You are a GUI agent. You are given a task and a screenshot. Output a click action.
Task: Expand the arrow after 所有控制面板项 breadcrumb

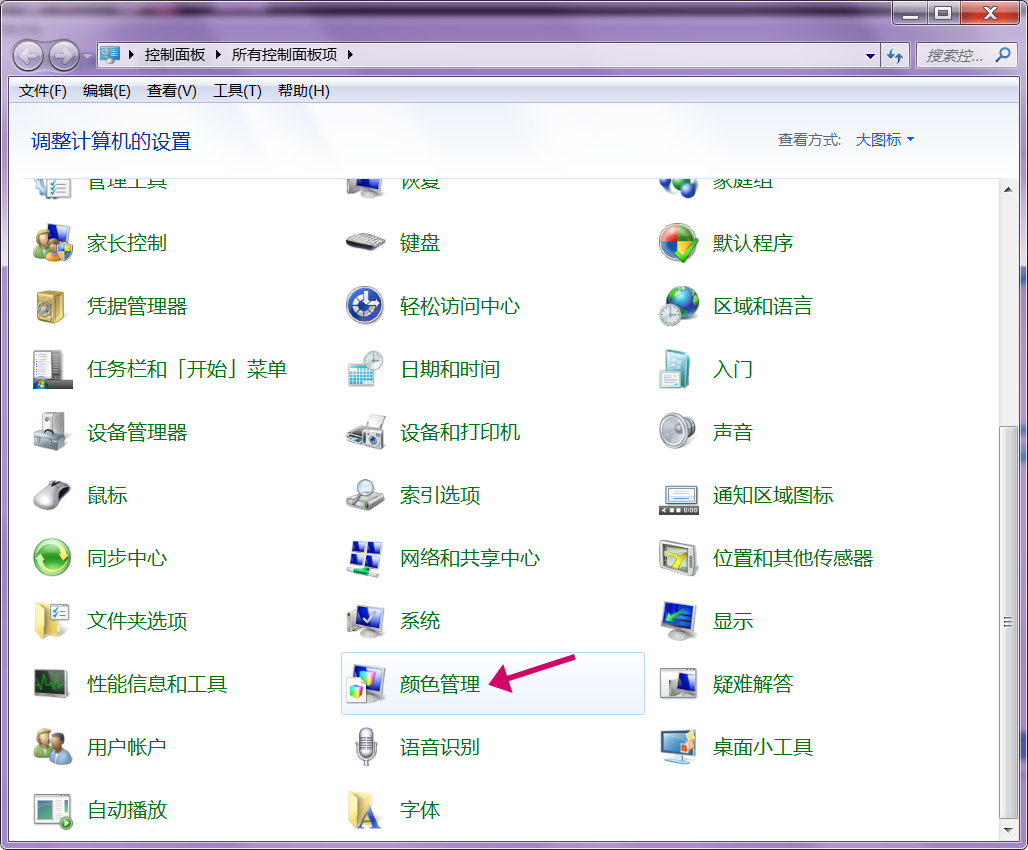coord(350,55)
